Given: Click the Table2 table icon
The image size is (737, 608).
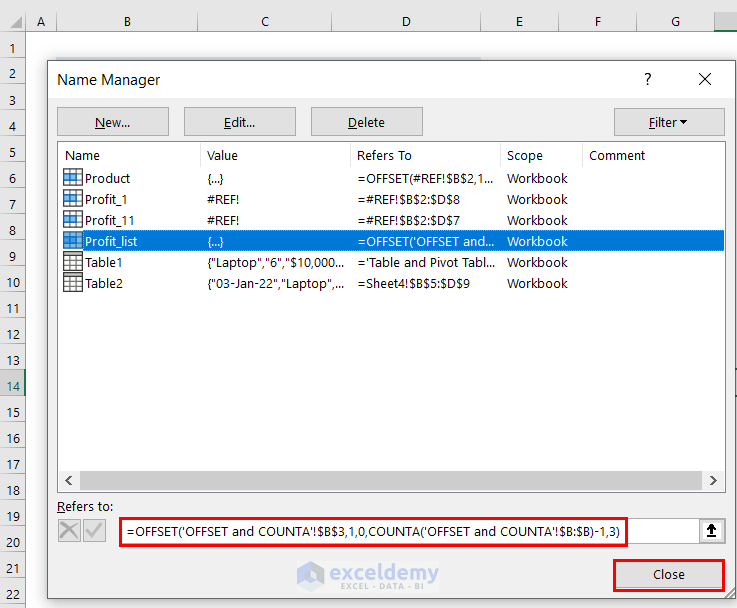Looking at the screenshot, I should [72, 282].
